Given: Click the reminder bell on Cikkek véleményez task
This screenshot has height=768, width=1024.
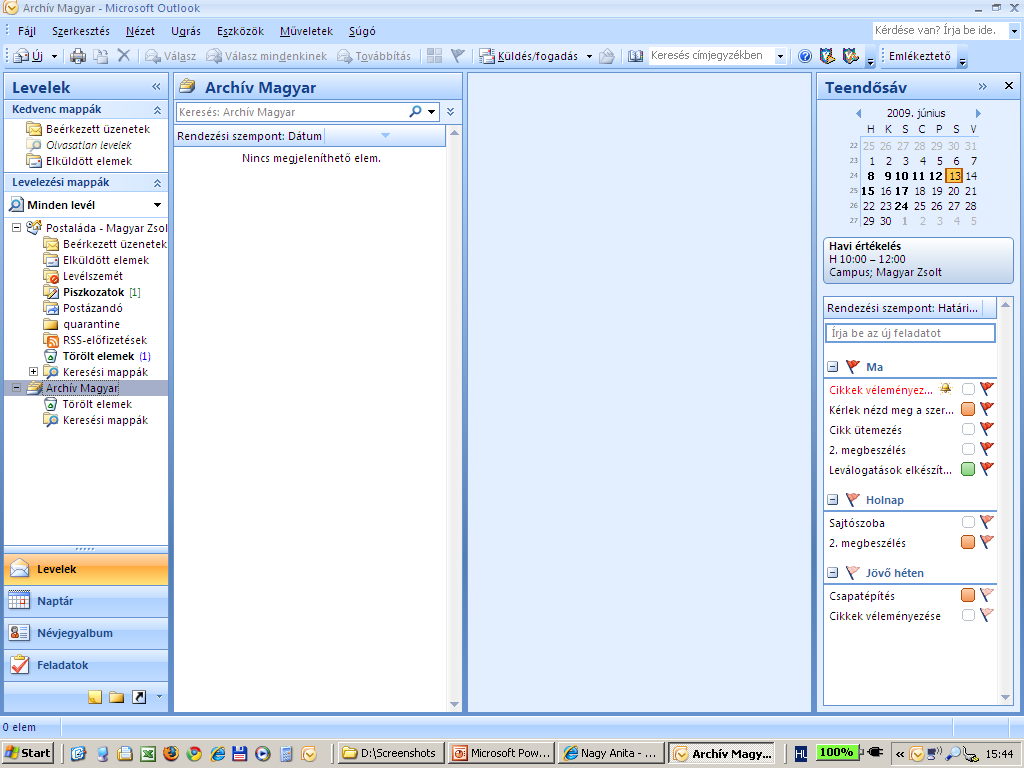Looking at the screenshot, I should coord(945,389).
